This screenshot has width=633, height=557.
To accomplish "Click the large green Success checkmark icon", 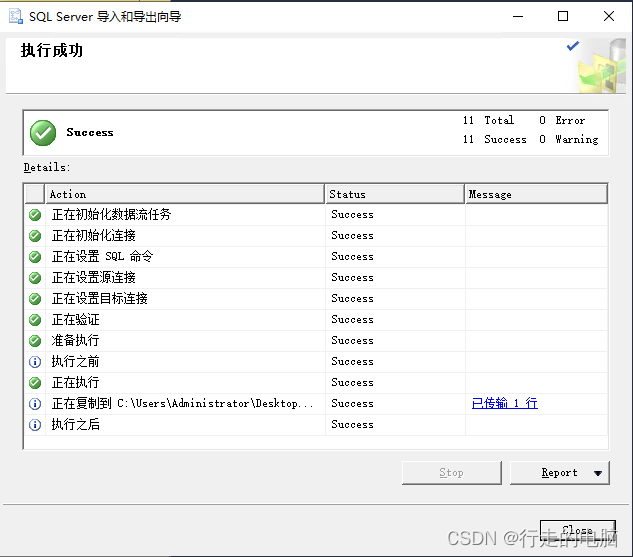I will point(43,133).
